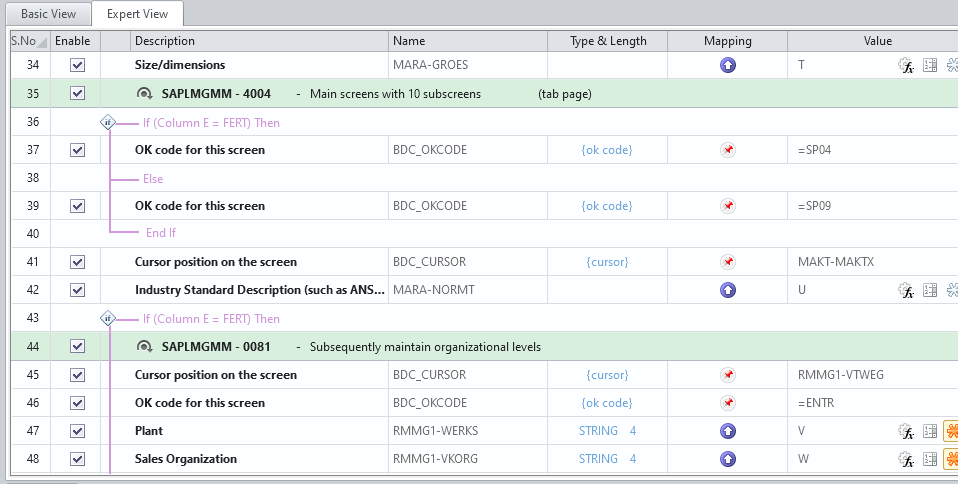Disable the Plant row checkbox
Screen dimensions: 958x484
(x=78, y=431)
